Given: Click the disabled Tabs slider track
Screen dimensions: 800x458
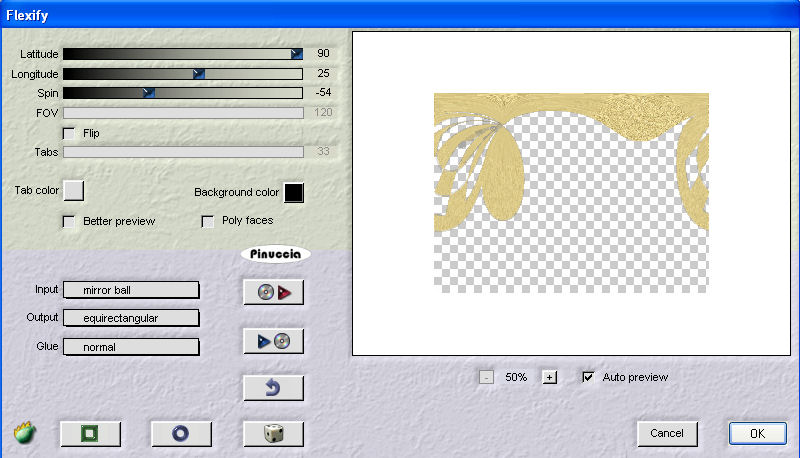Looking at the screenshot, I should 183,152.
